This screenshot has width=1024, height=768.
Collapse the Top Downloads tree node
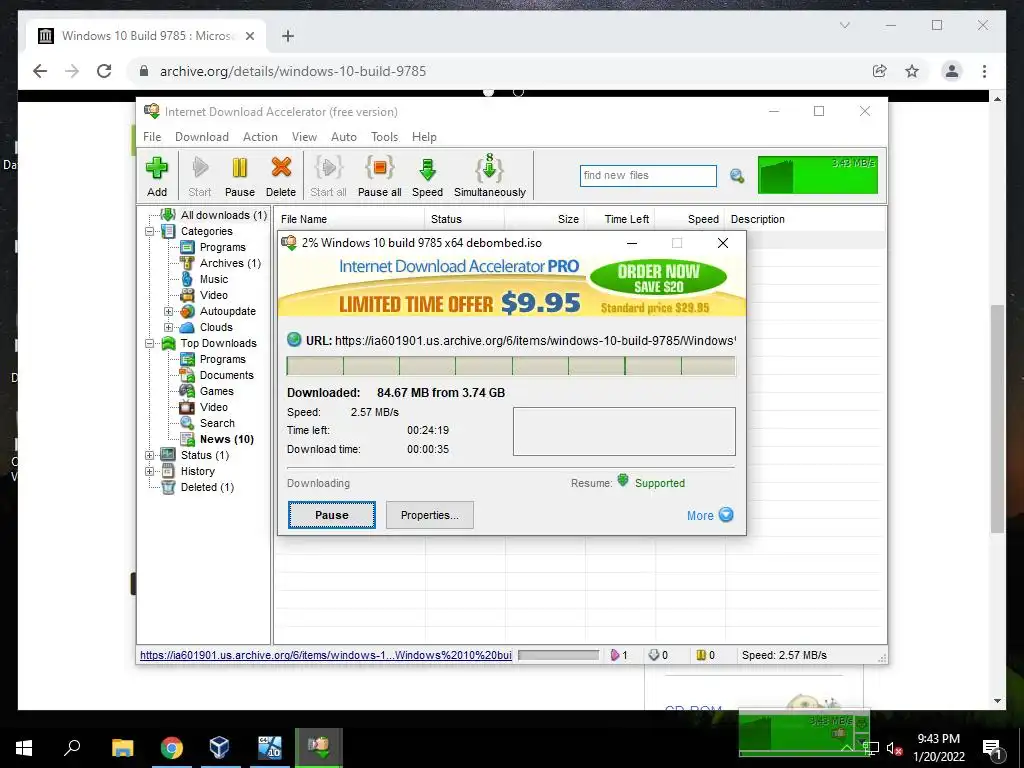[x=150, y=344]
